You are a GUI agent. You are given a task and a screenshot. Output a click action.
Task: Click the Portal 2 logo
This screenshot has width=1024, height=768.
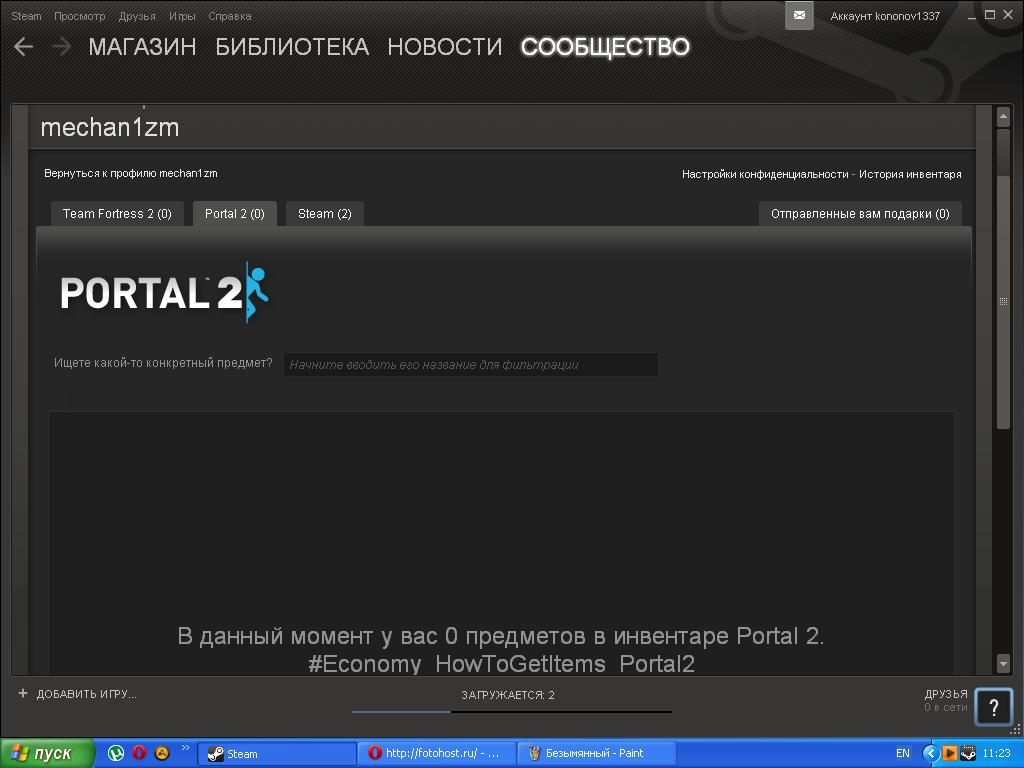click(x=165, y=293)
